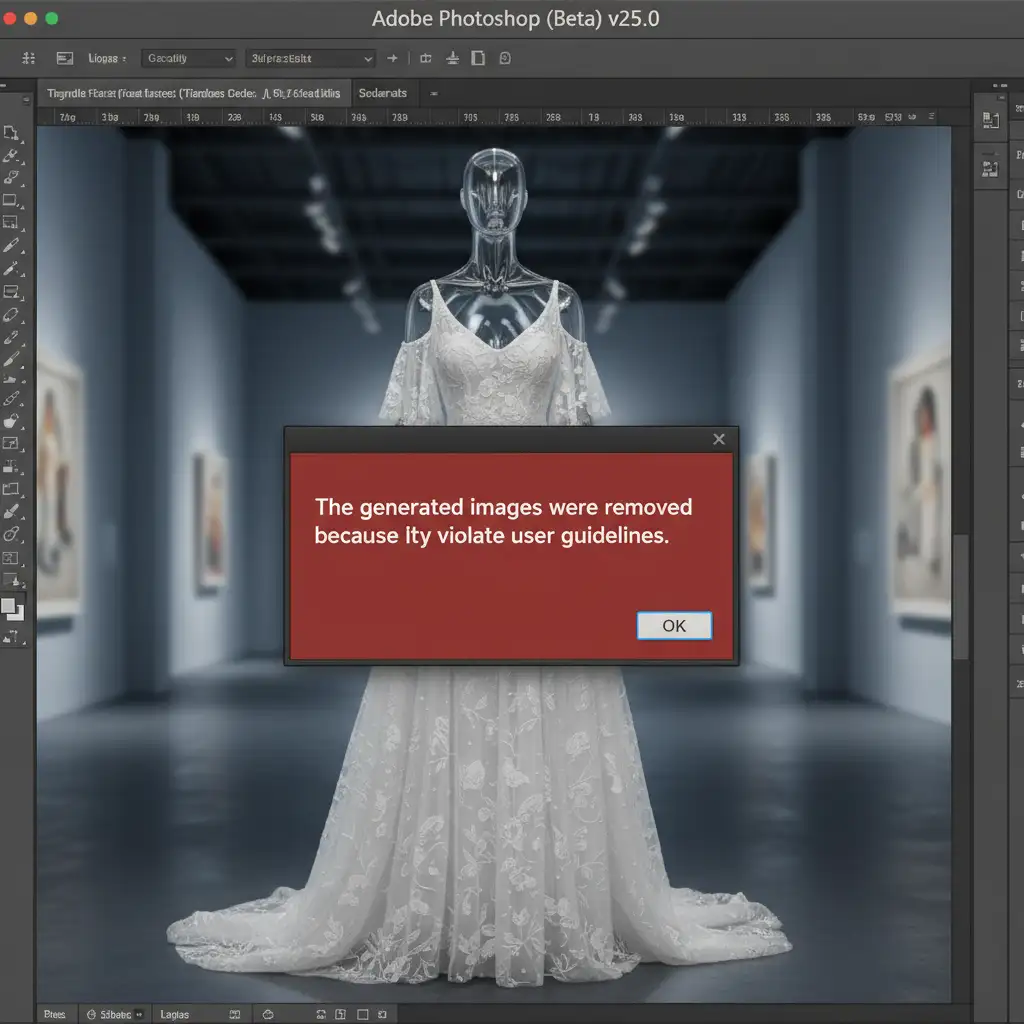Click the vertical scrollbar beside the canvas
The height and width of the screenshot is (1024, 1024).
961,596
